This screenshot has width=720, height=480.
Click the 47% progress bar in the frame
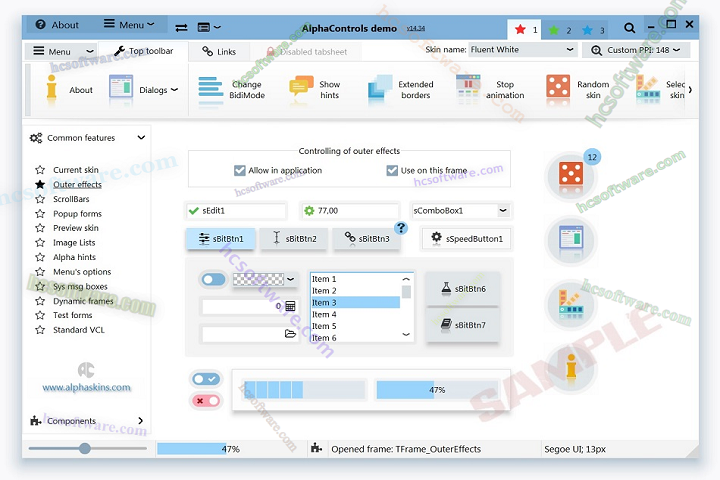(x=437, y=390)
